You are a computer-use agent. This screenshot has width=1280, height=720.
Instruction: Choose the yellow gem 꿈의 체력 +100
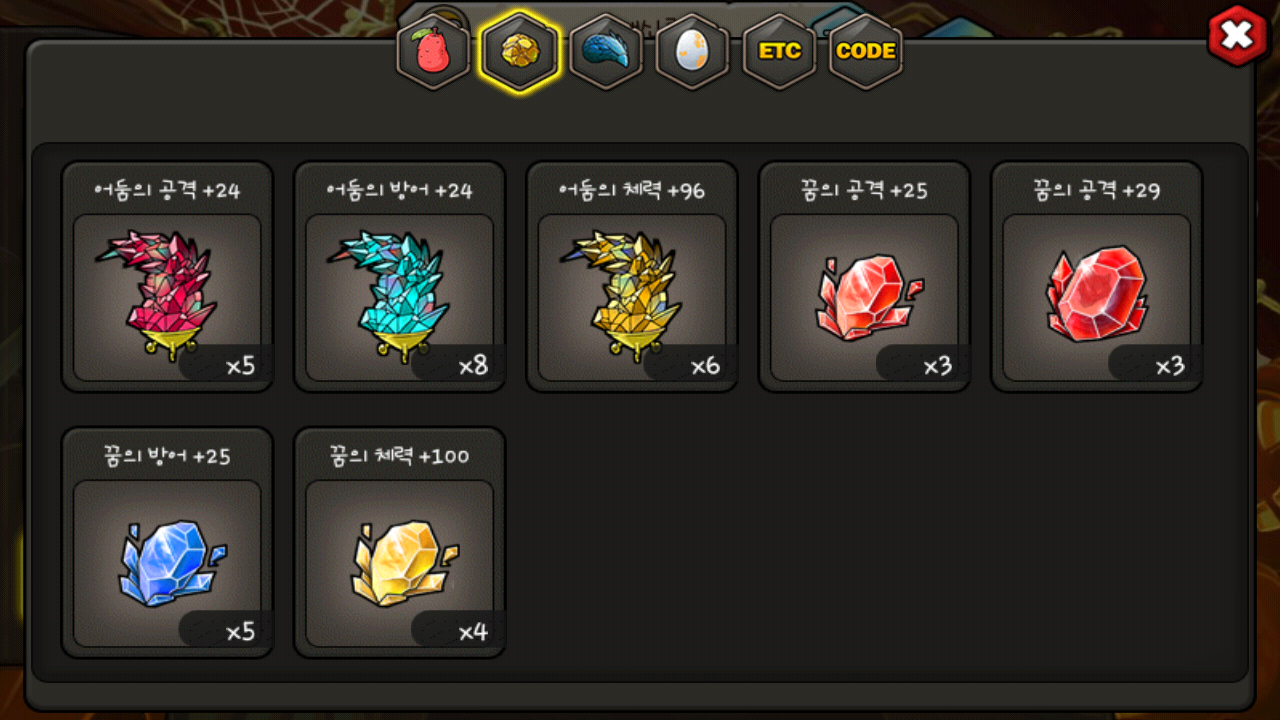(x=399, y=563)
